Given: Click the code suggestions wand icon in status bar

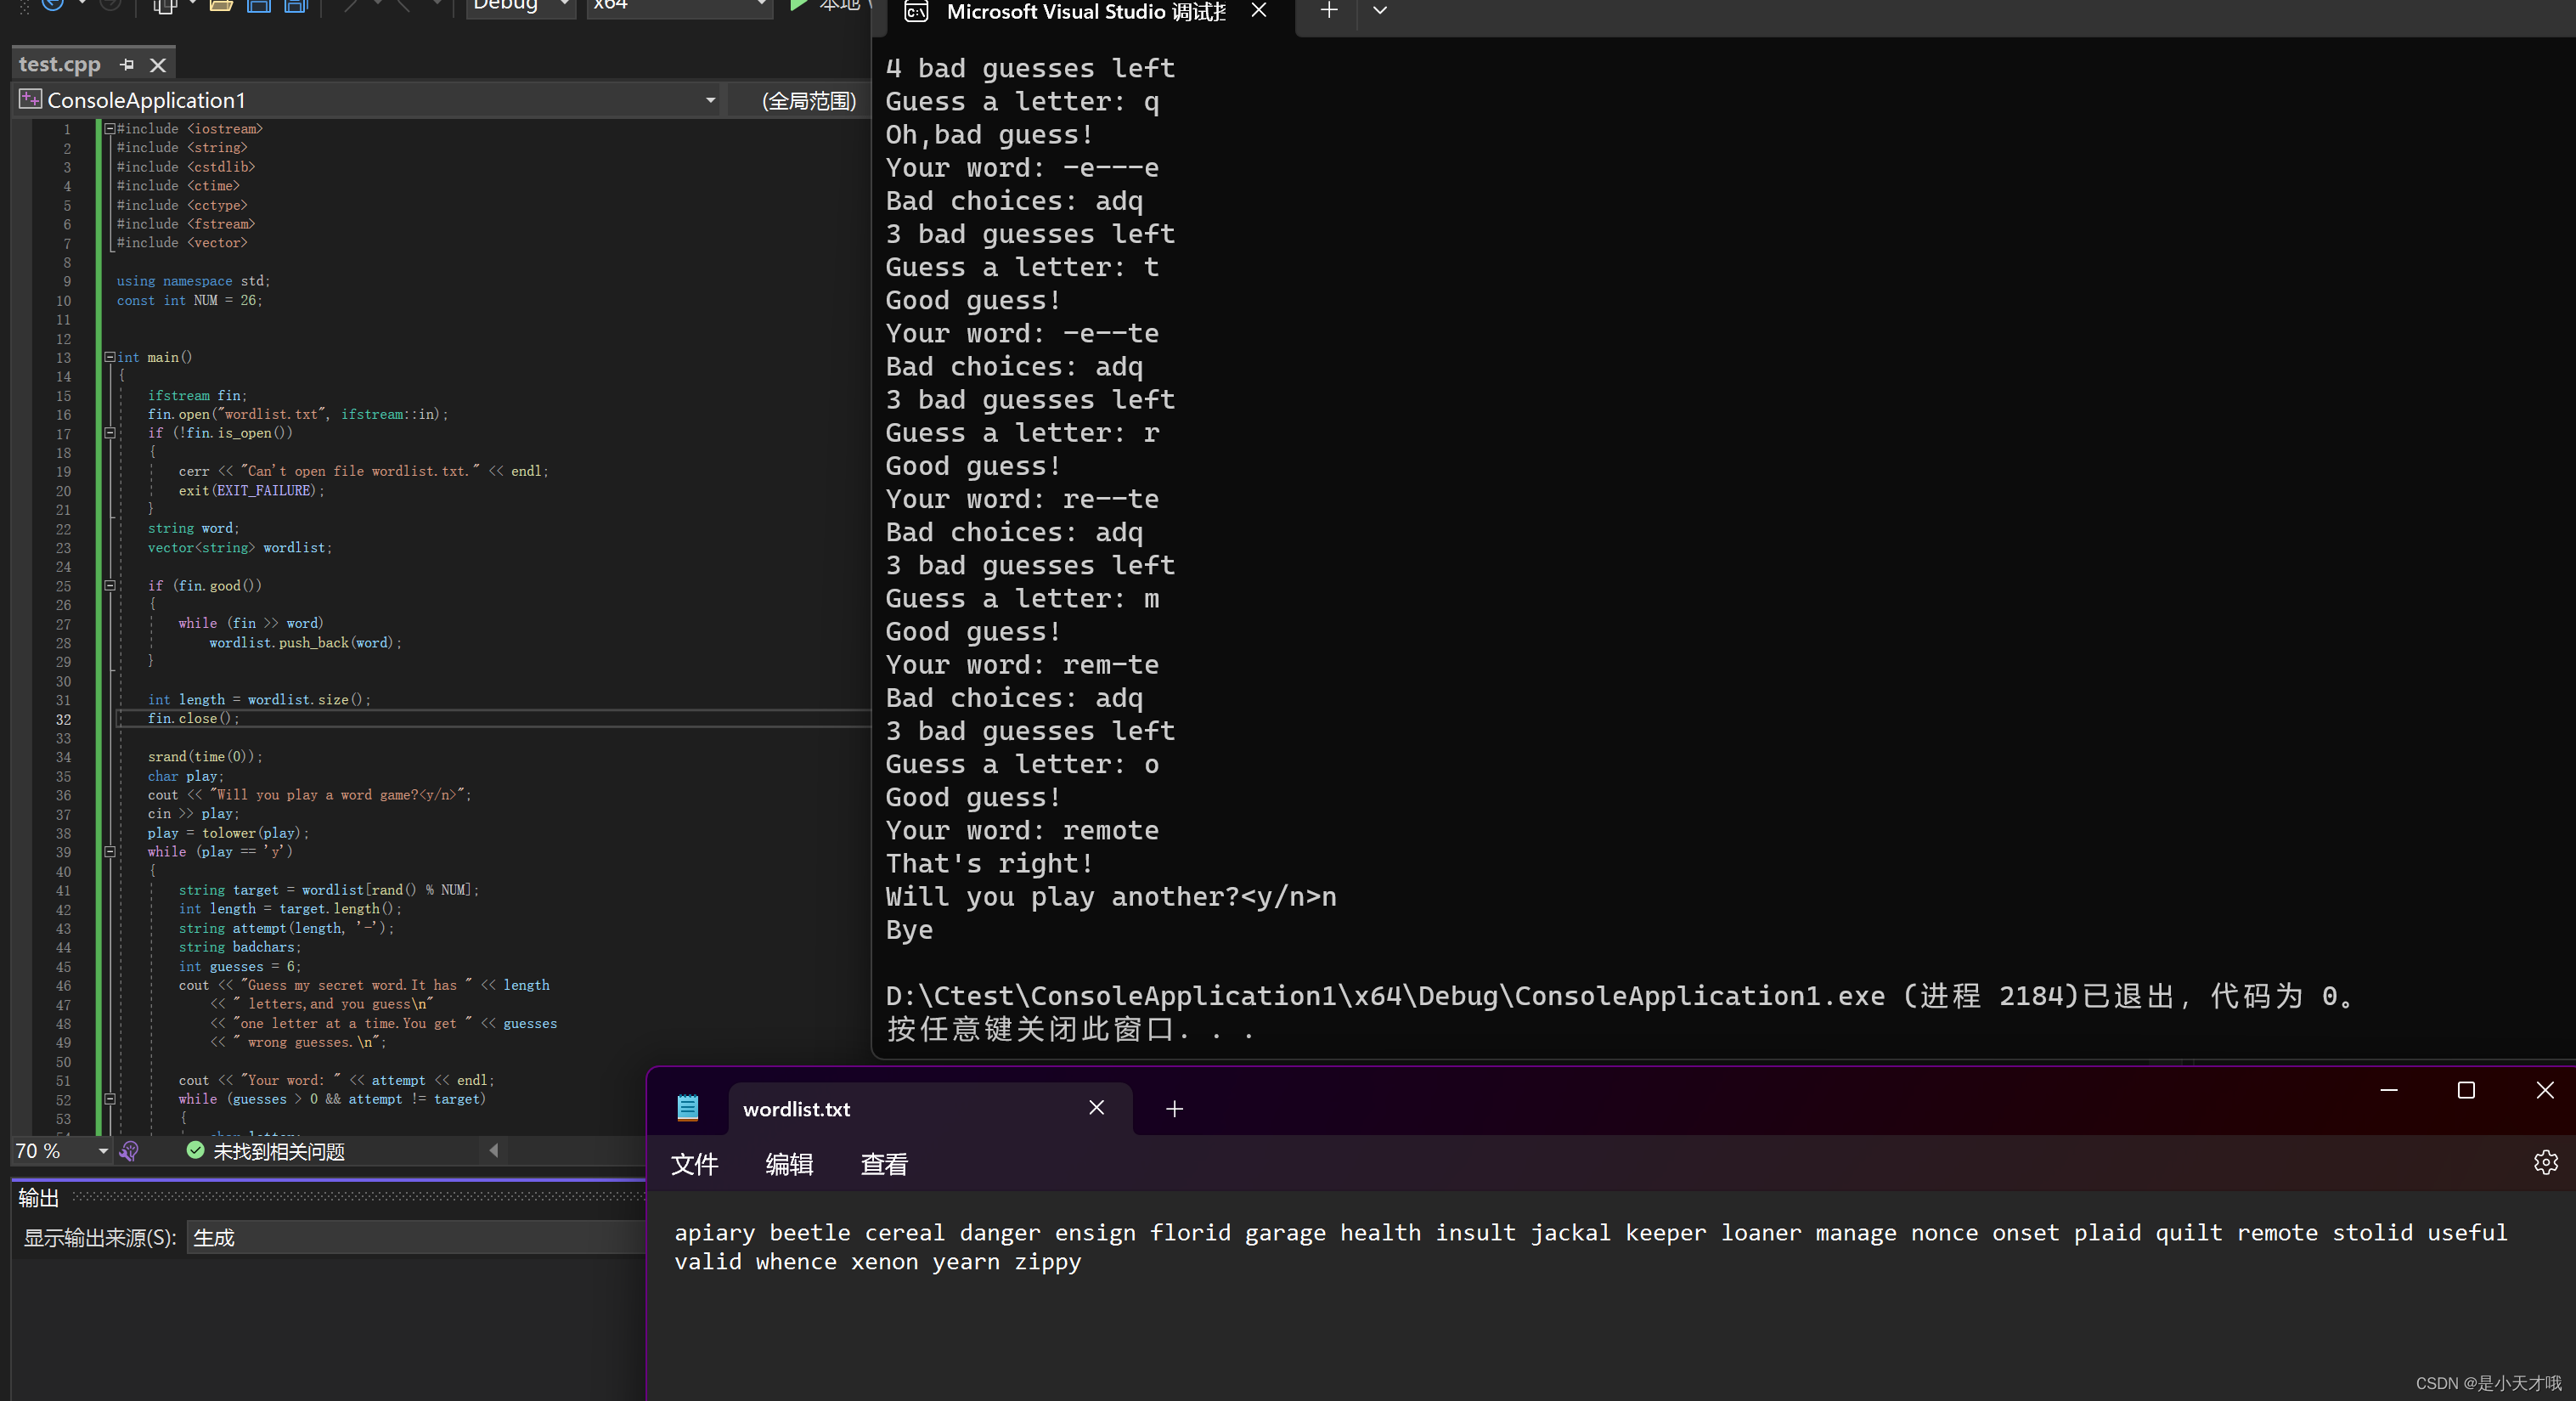Looking at the screenshot, I should tap(128, 1151).
